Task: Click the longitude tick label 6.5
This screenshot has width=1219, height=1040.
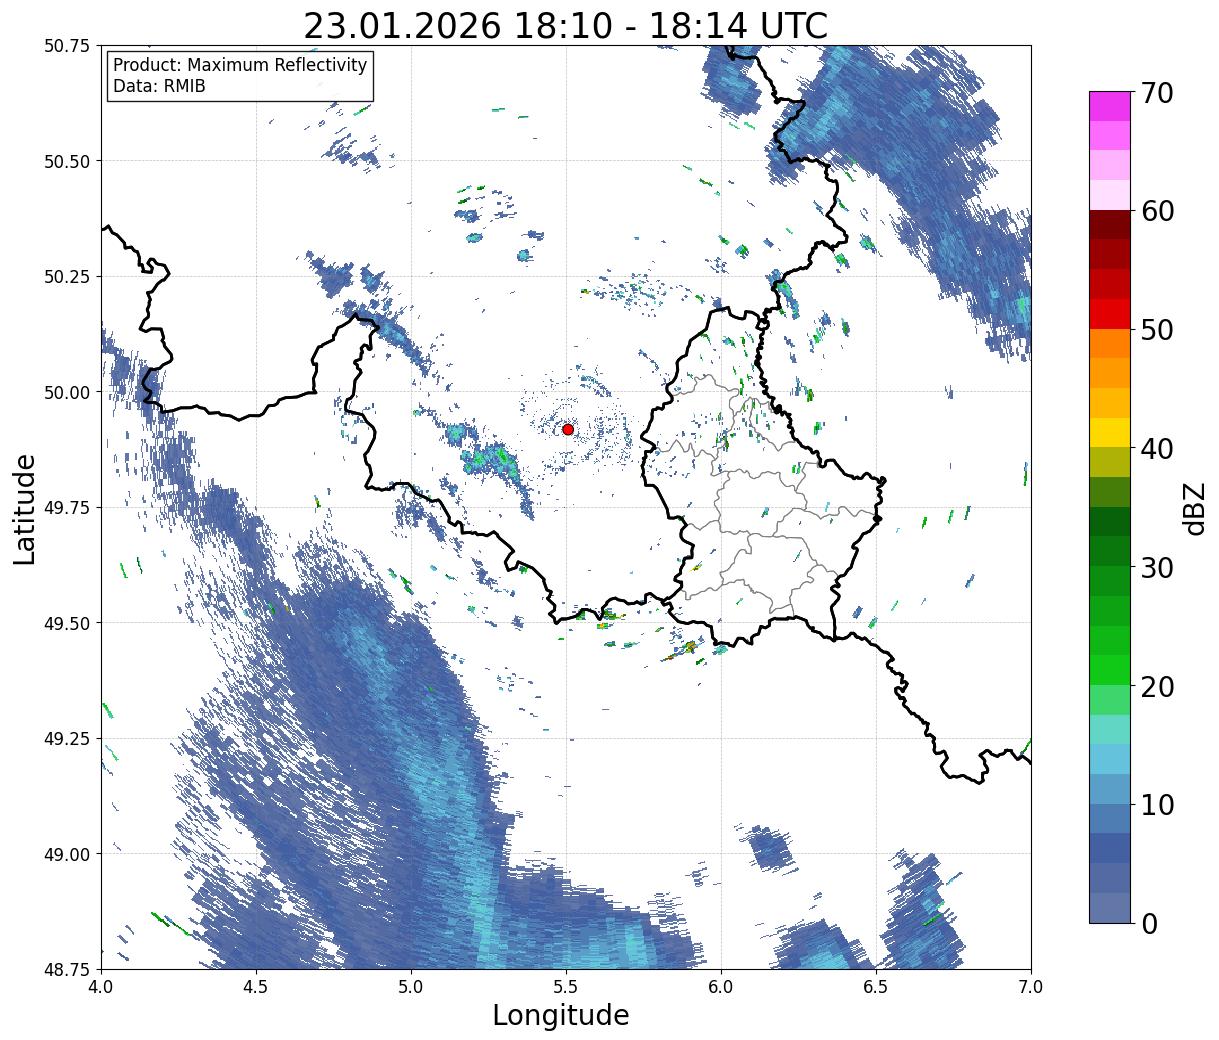Action: click(x=876, y=987)
